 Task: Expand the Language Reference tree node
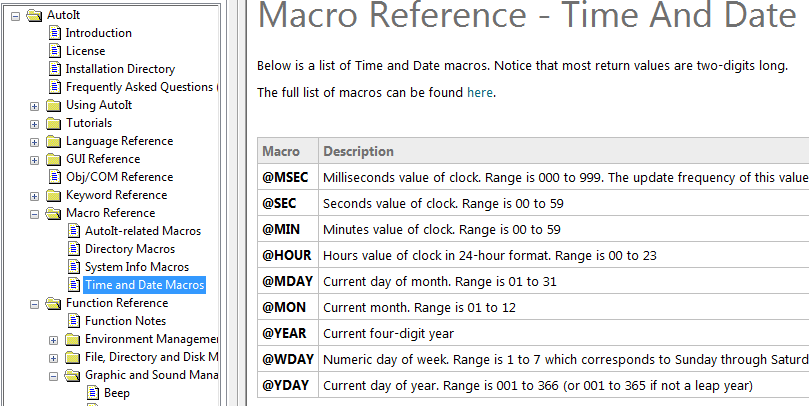pyautogui.click(x=35, y=141)
